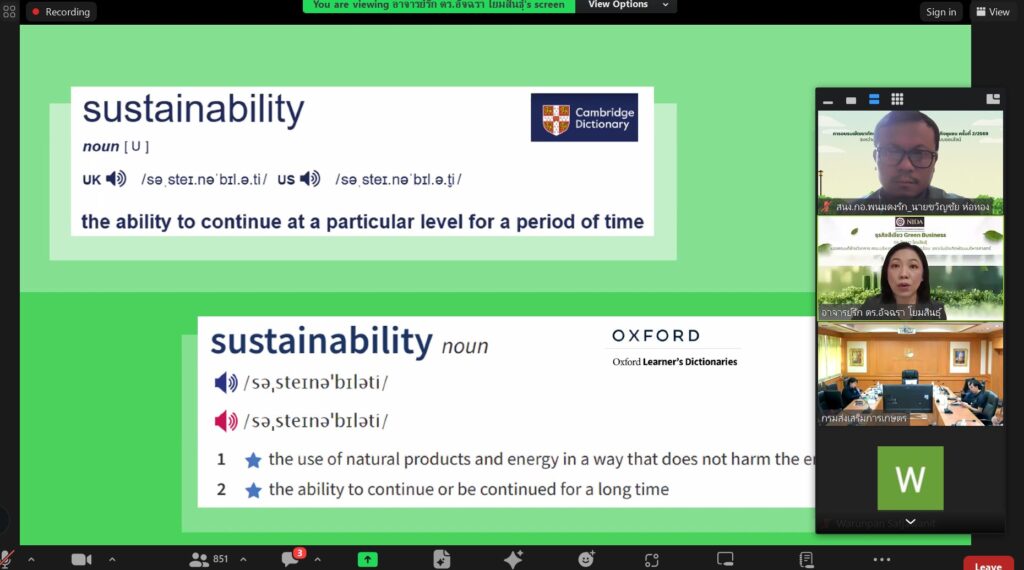The image size is (1024, 570).
Task: Unmute the microphone in Zoom toolbar
Action: [7, 560]
